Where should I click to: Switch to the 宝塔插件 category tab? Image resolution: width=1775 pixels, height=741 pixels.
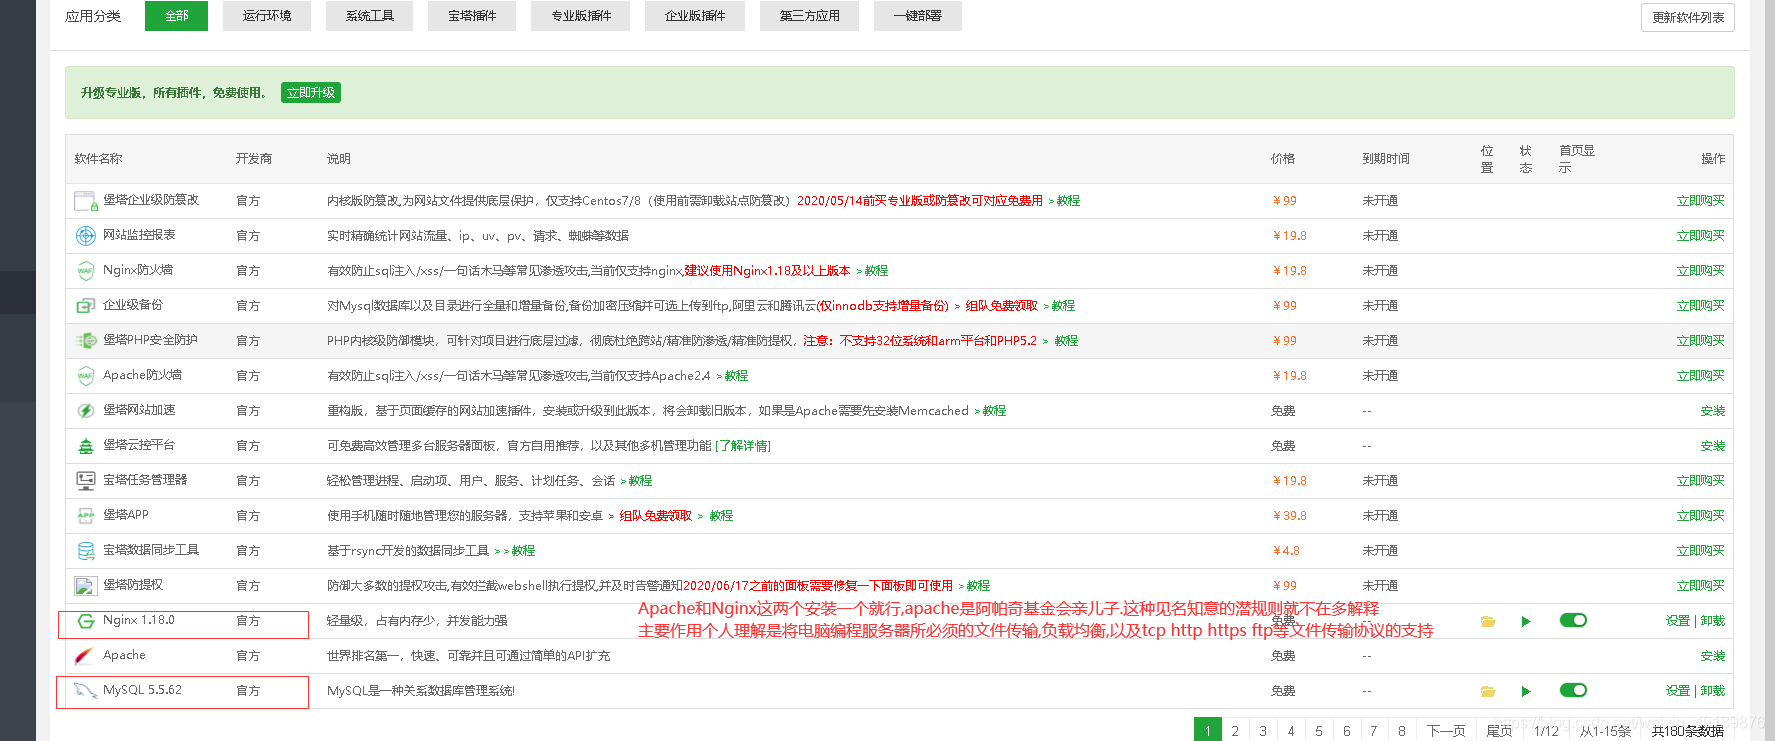472,16
